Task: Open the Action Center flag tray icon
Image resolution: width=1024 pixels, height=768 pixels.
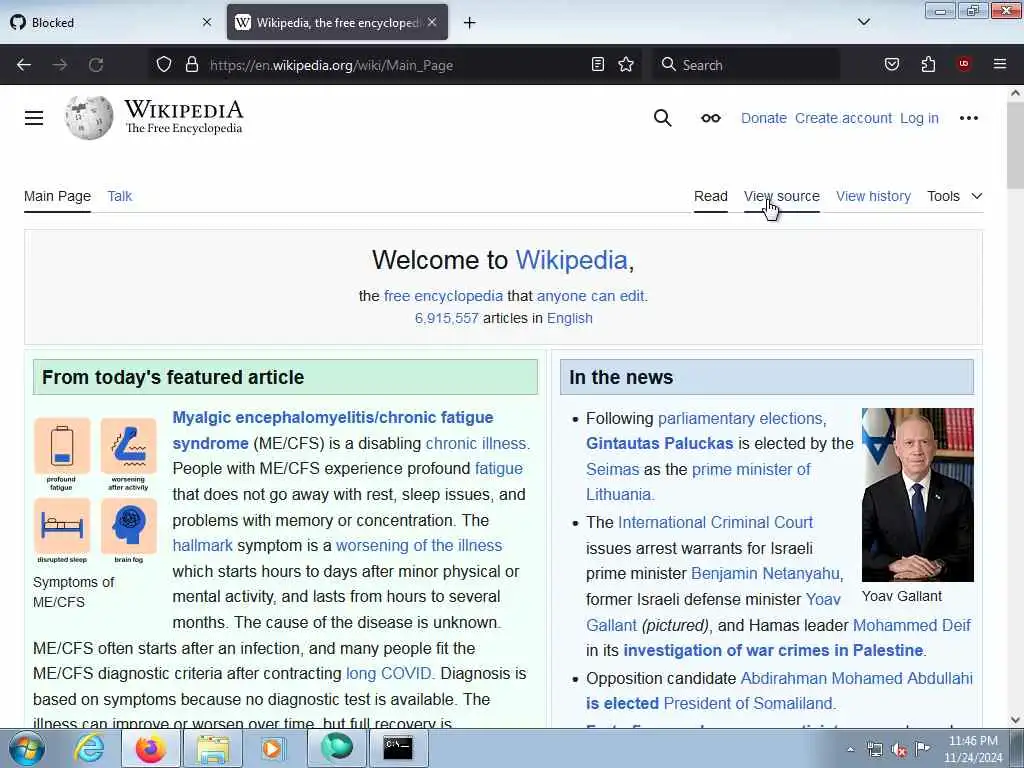Action: pos(922,749)
